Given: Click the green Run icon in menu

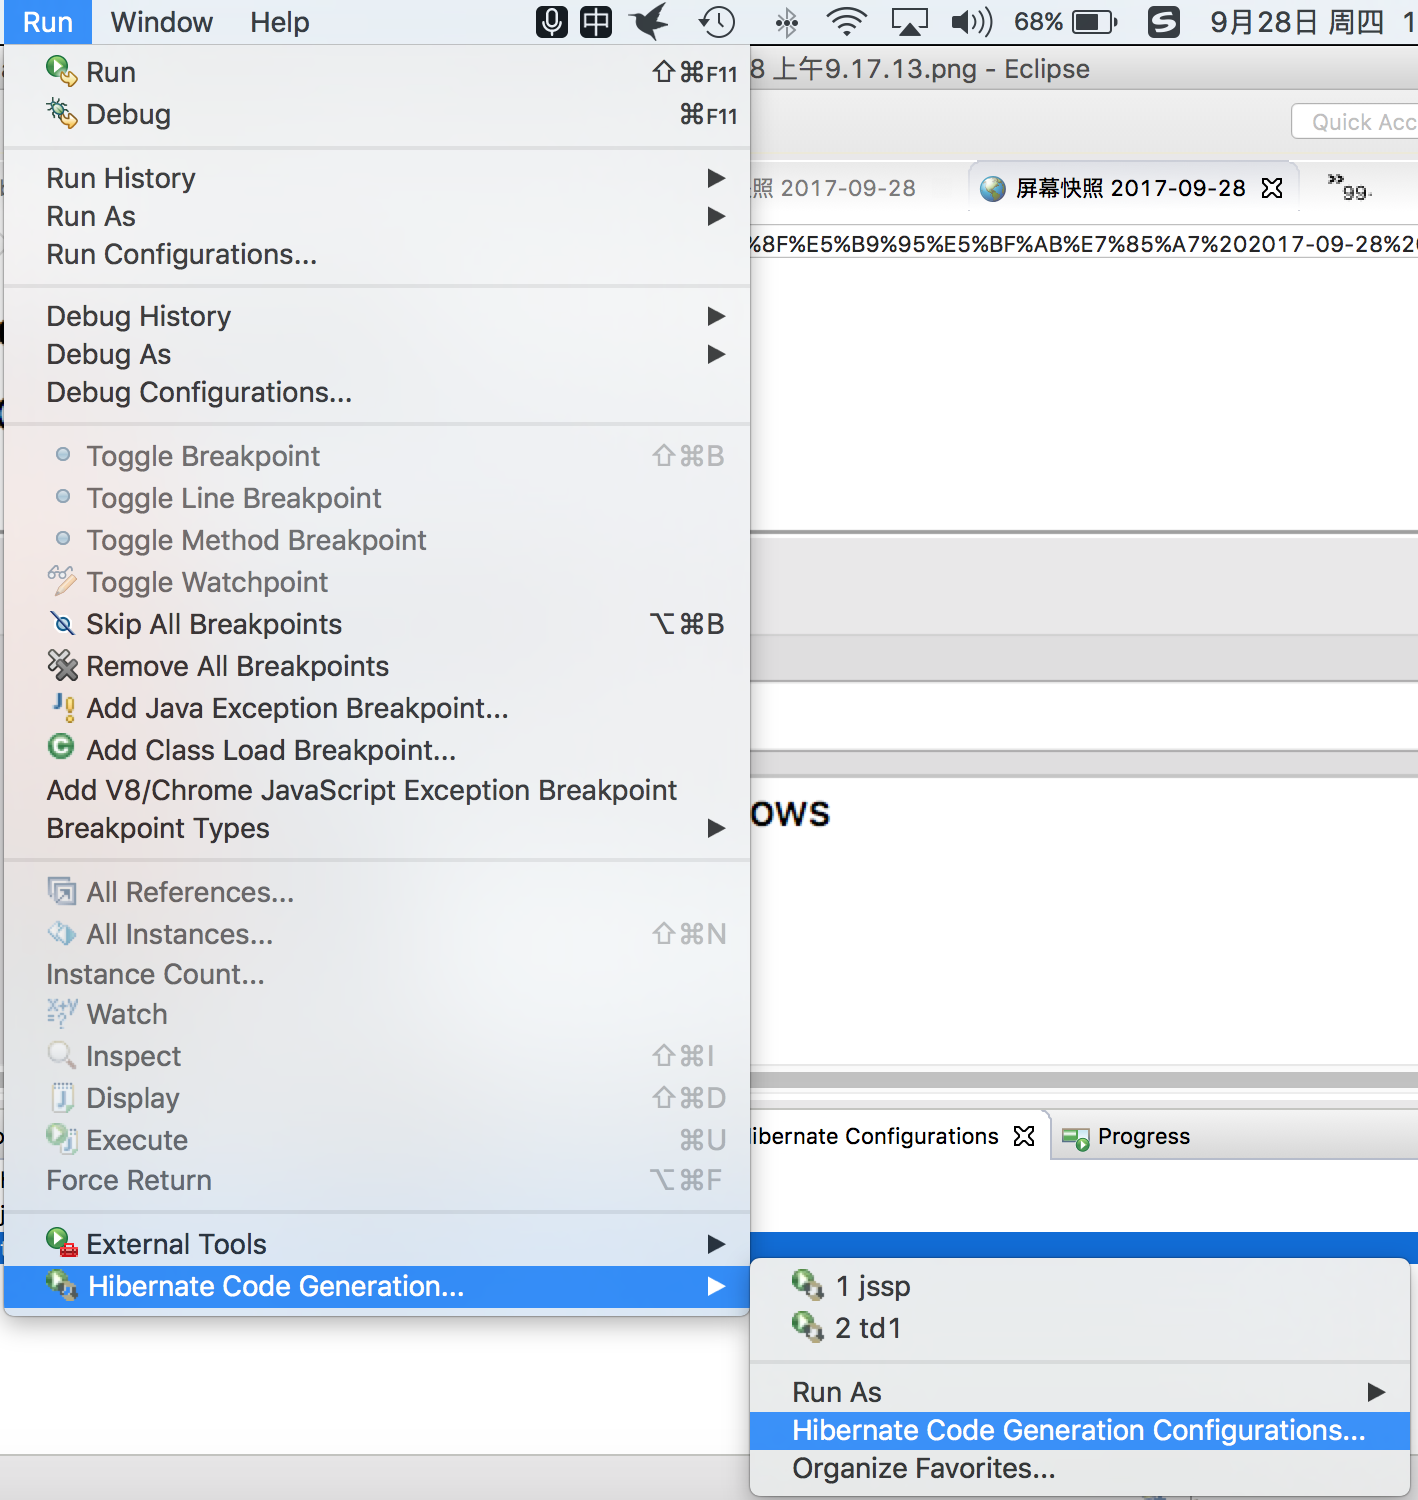Looking at the screenshot, I should 61,71.
